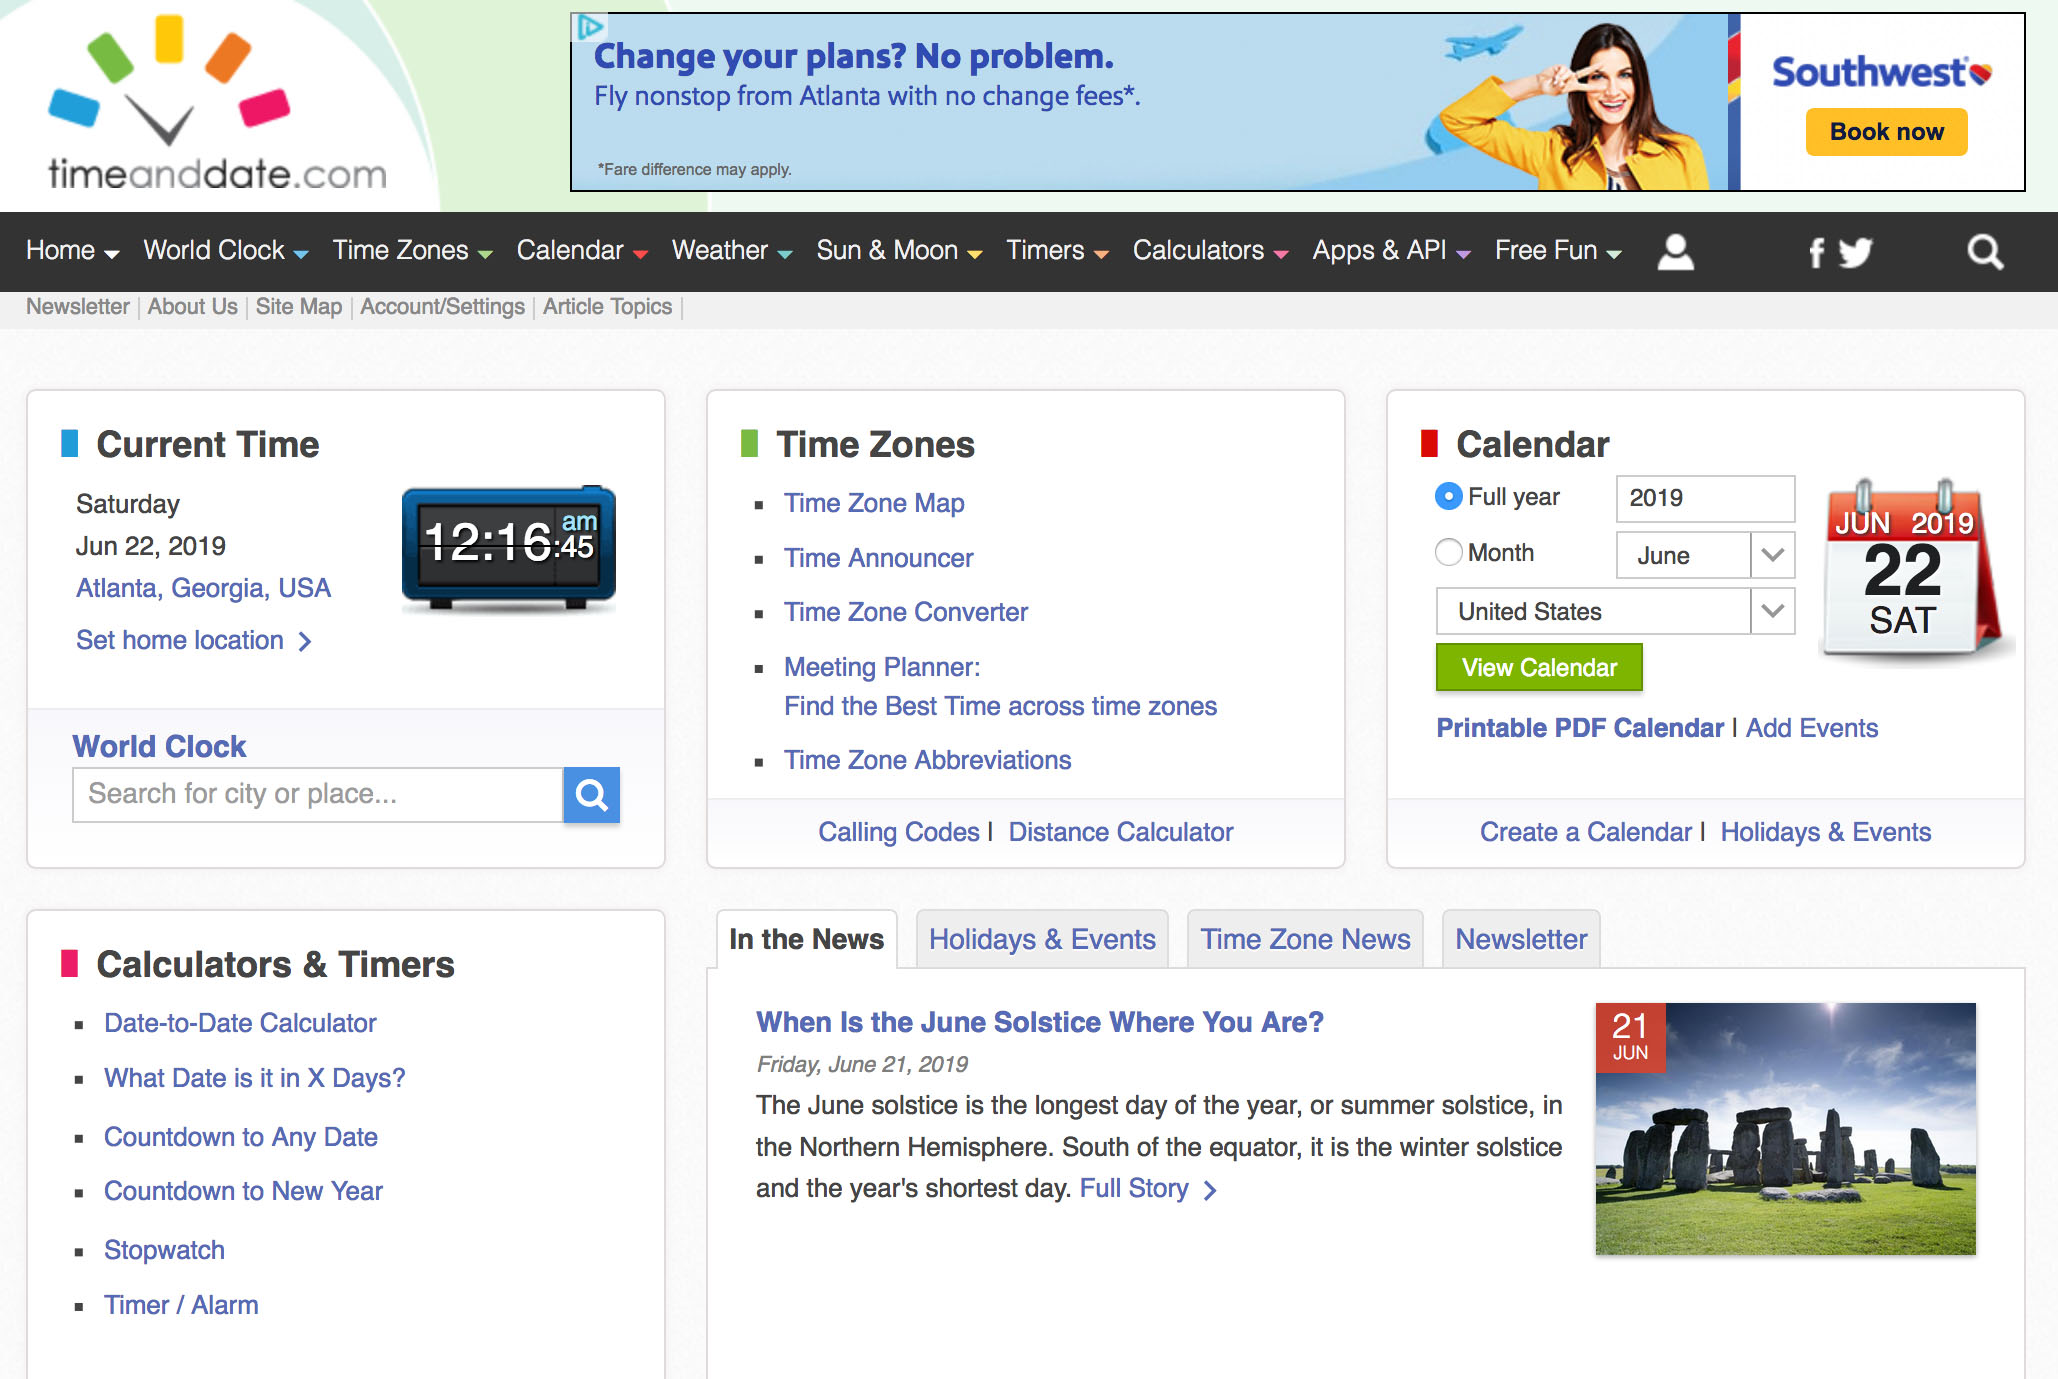Select the Month radio button
2058x1379 pixels.
(1448, 552)
